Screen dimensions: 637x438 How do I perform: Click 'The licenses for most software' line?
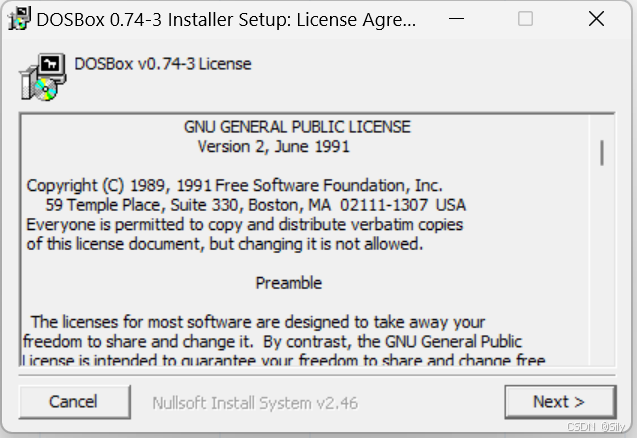point(258,322)
